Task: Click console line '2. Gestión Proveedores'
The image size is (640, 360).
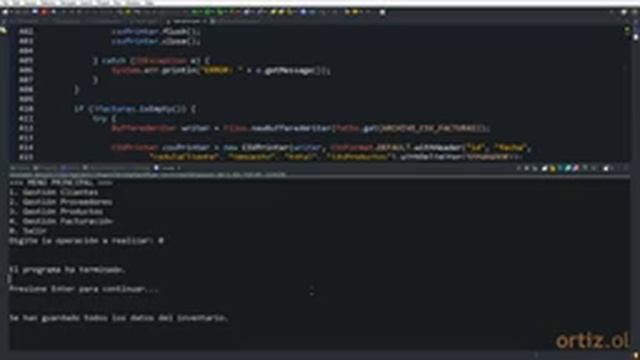Action: [x=60, y=202]
